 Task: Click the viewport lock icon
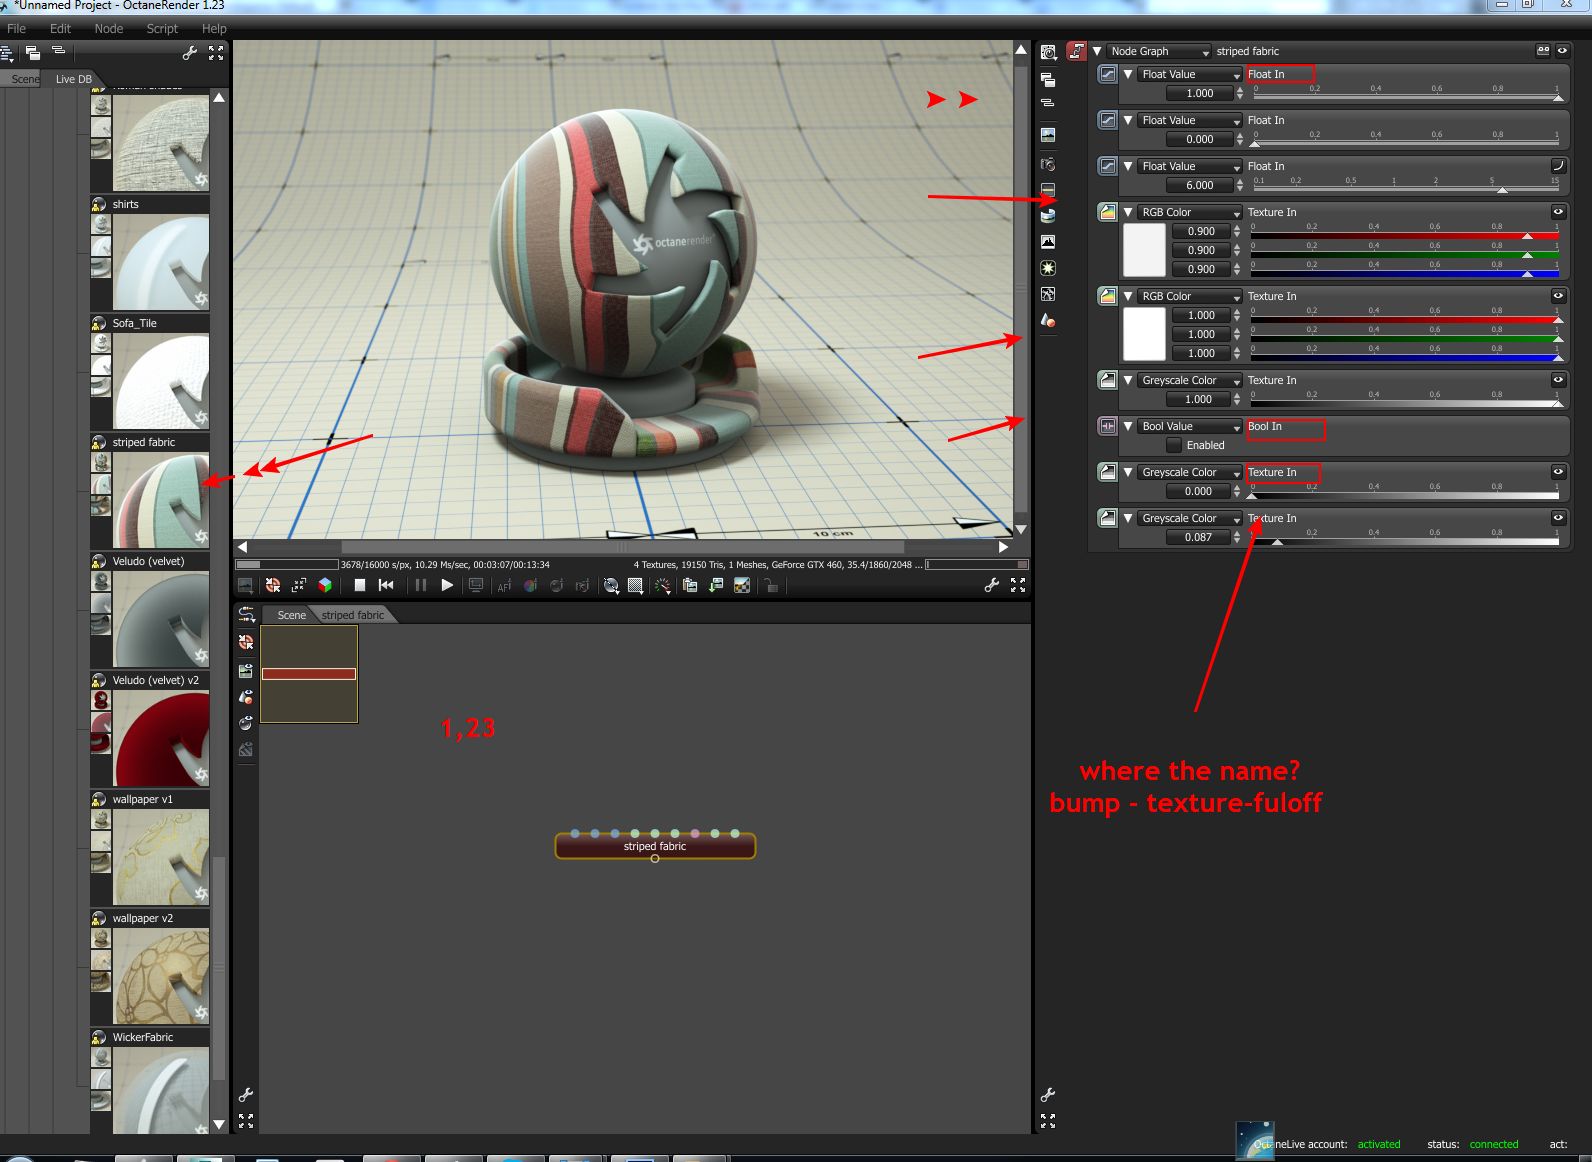[x=771, y=586]
